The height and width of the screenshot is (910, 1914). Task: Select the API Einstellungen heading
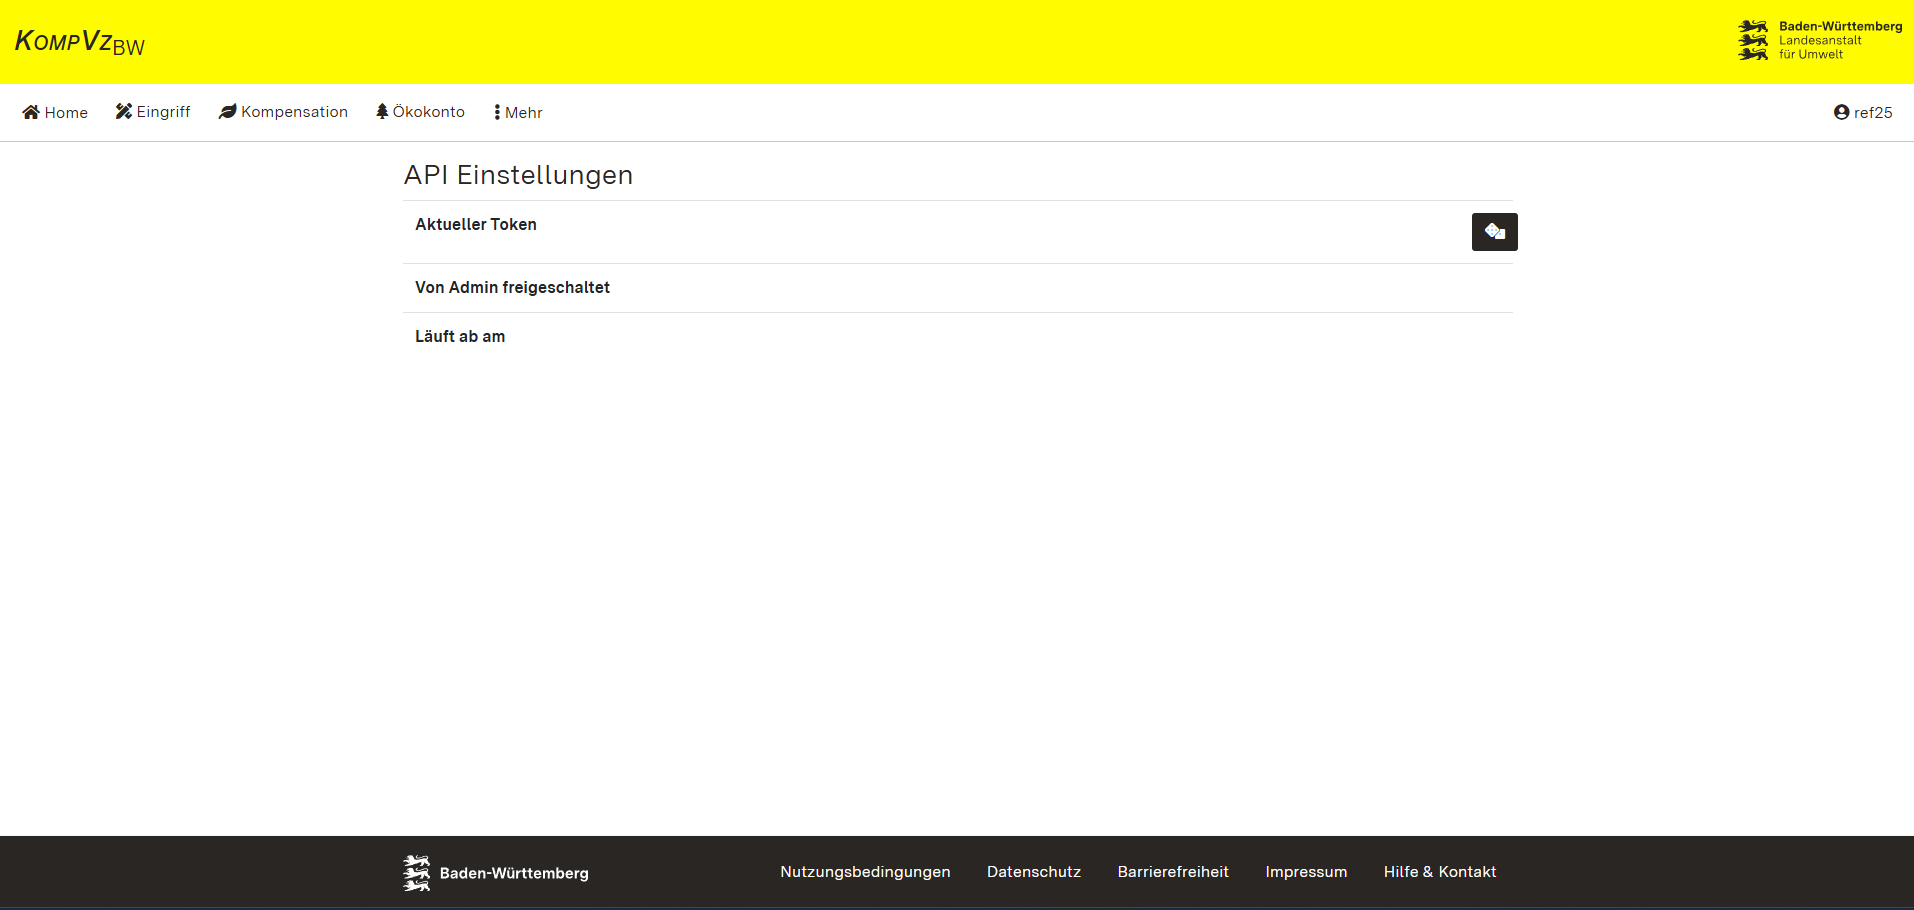(x=518, y=175)
